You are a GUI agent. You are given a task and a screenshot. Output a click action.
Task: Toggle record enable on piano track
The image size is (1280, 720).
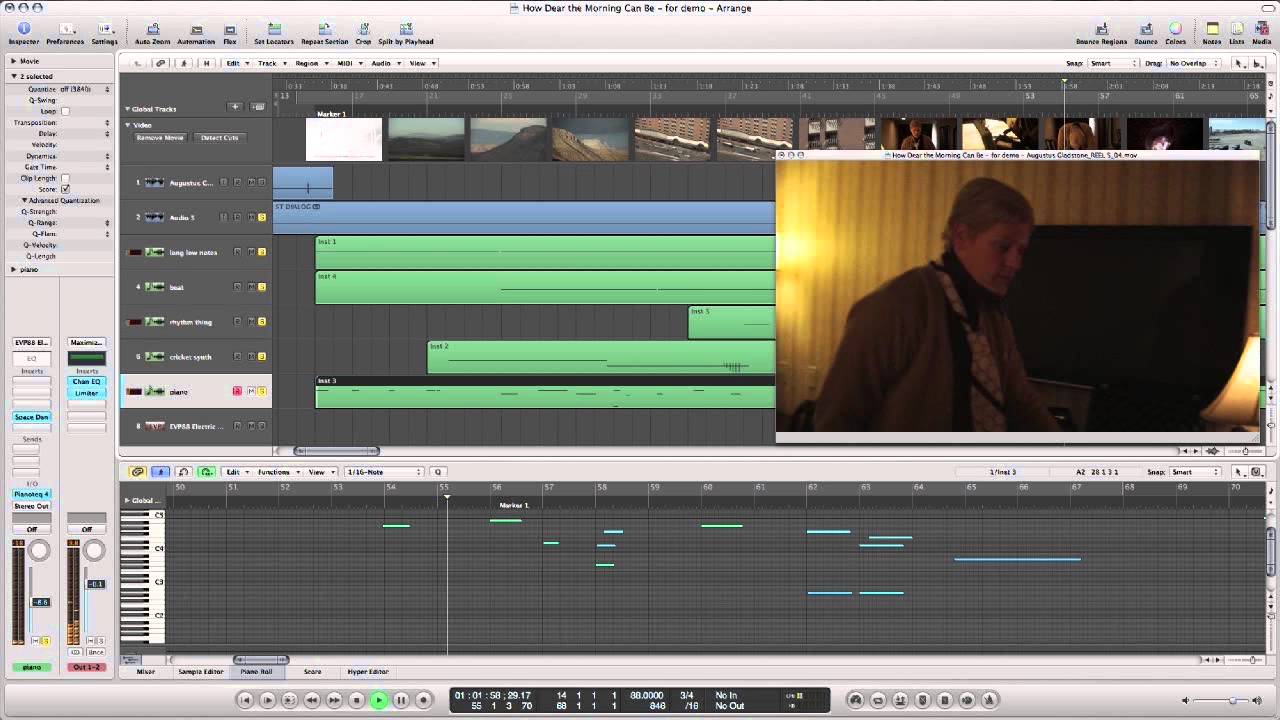click(237, 391)
